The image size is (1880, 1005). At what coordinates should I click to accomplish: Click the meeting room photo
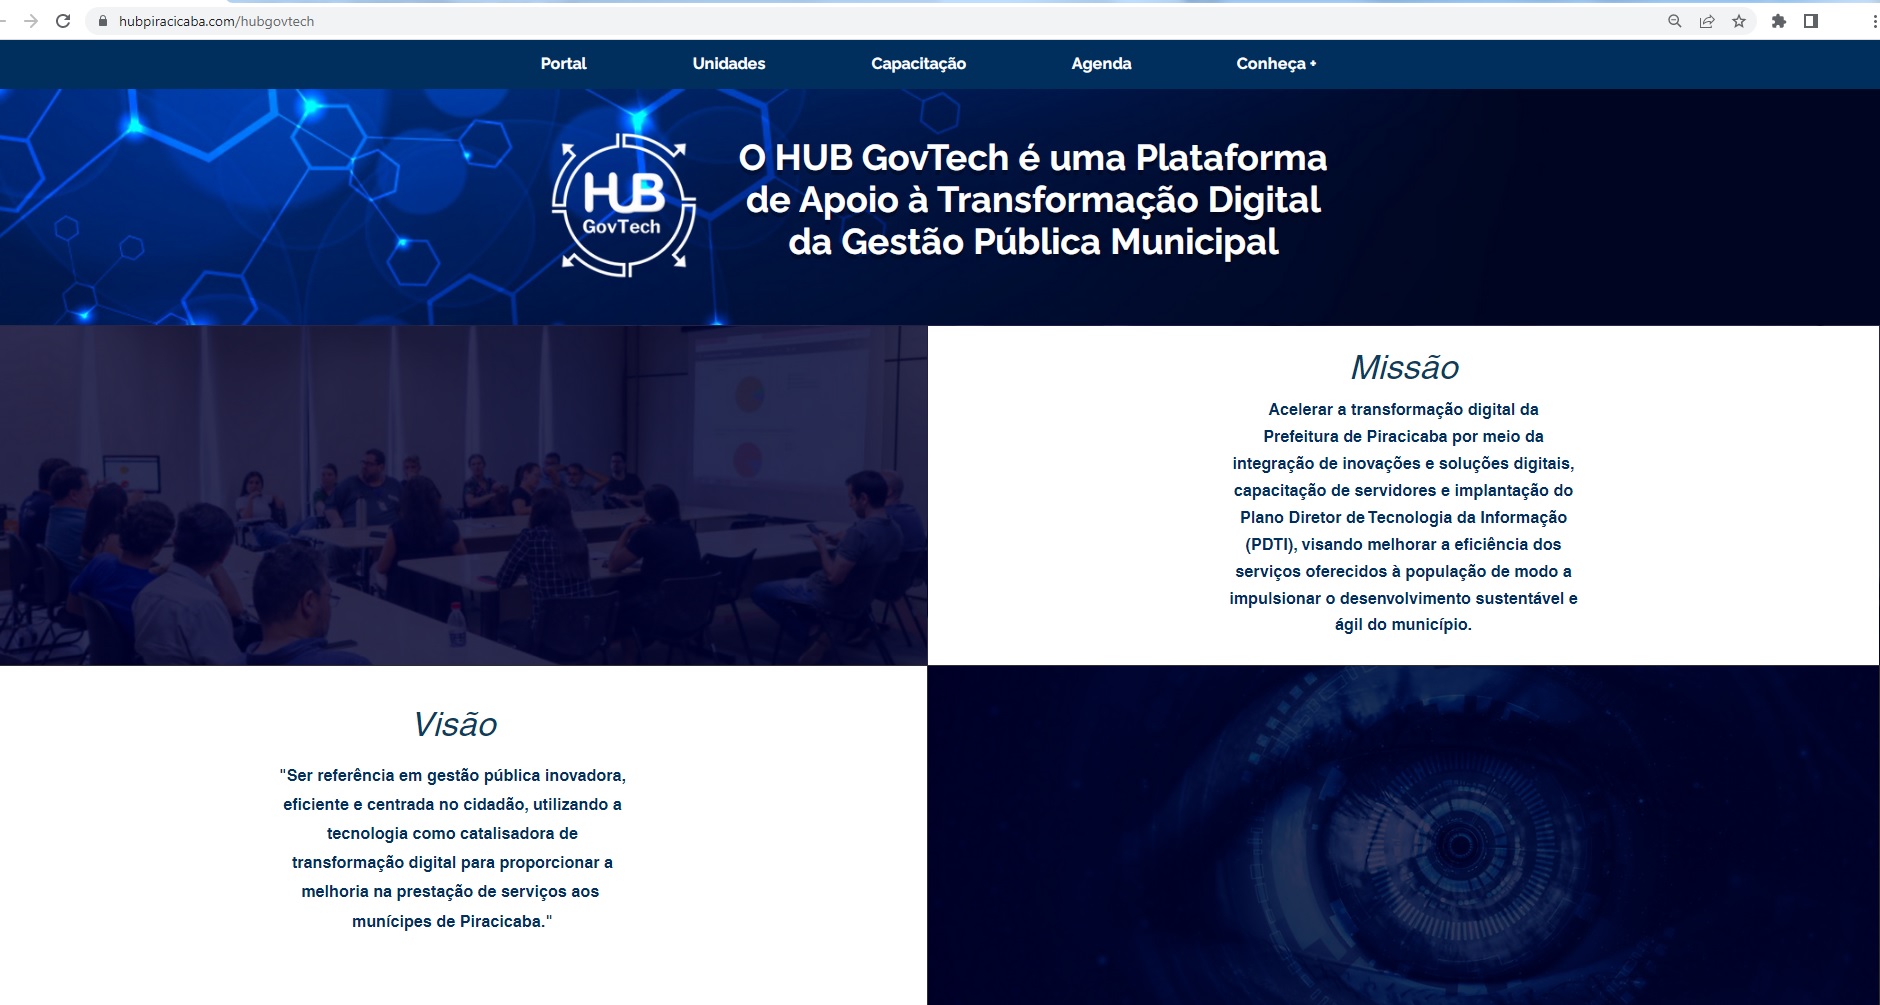coord(463,495)
